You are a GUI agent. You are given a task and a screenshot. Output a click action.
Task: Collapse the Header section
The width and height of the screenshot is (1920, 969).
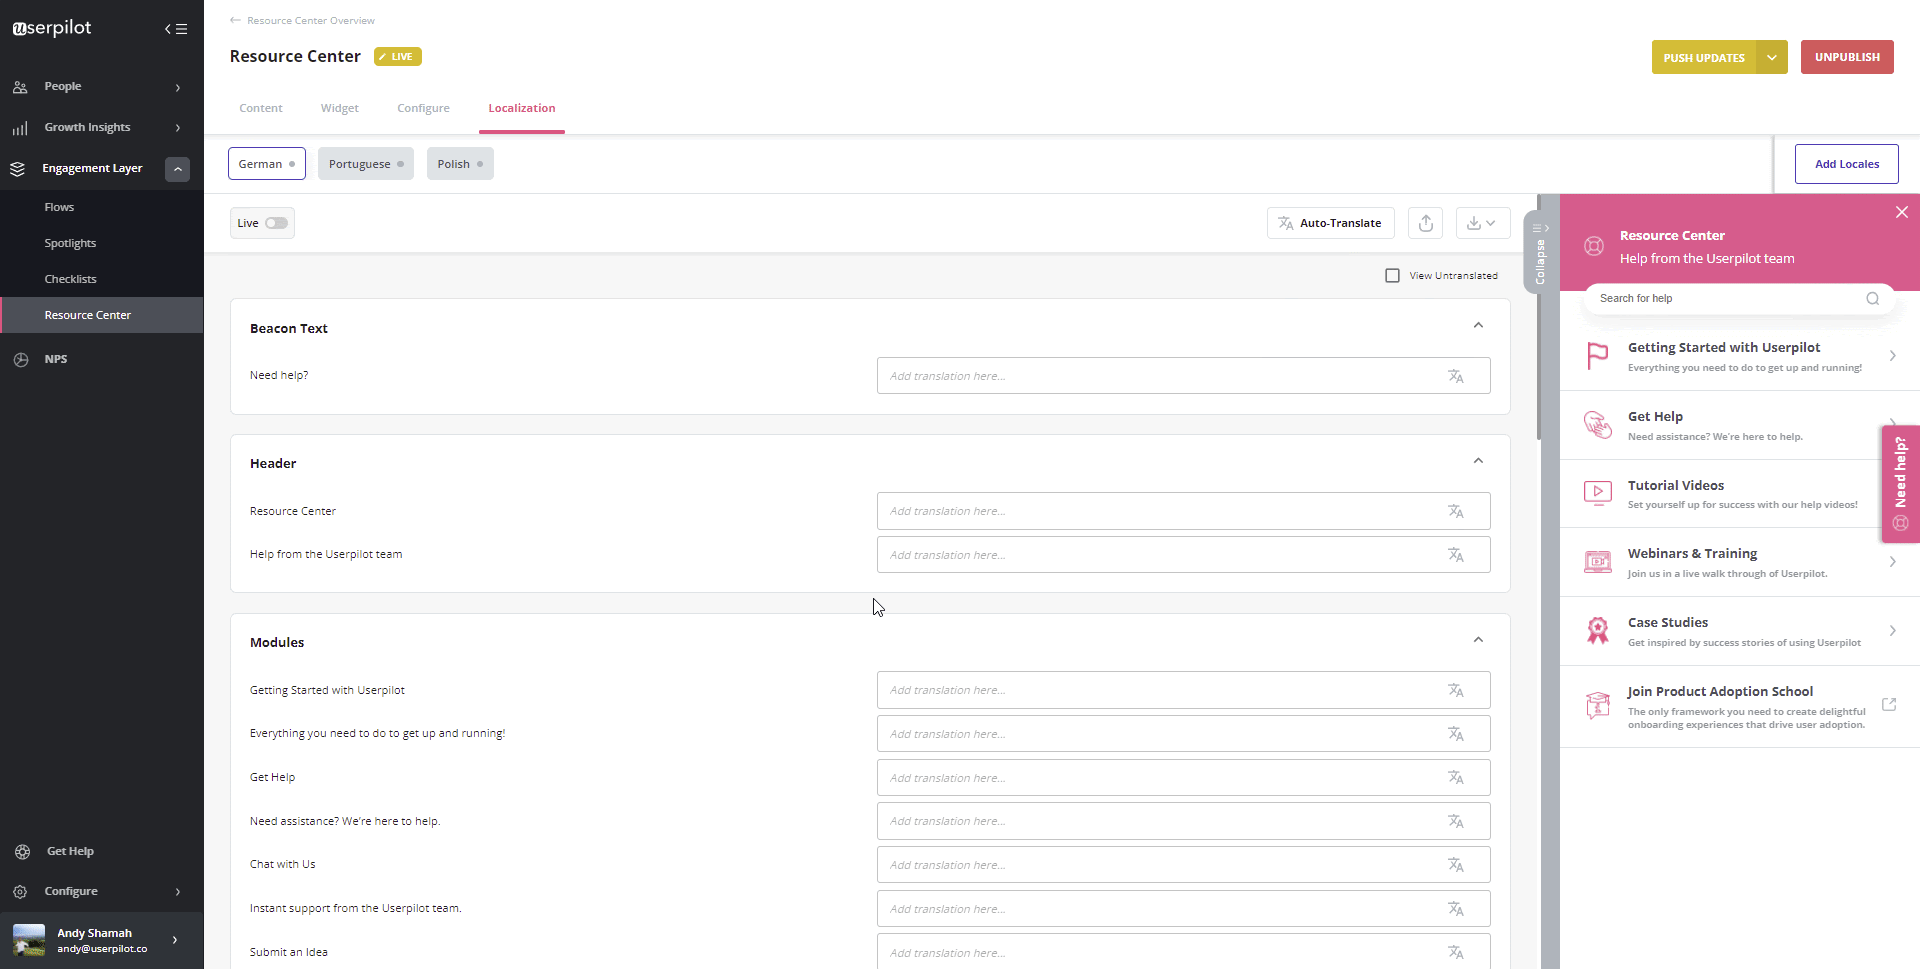[x=1478, y=461]
